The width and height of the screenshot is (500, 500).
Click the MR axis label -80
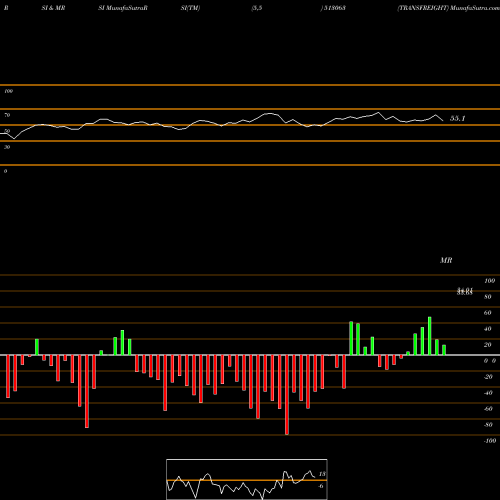coord(488,425)
